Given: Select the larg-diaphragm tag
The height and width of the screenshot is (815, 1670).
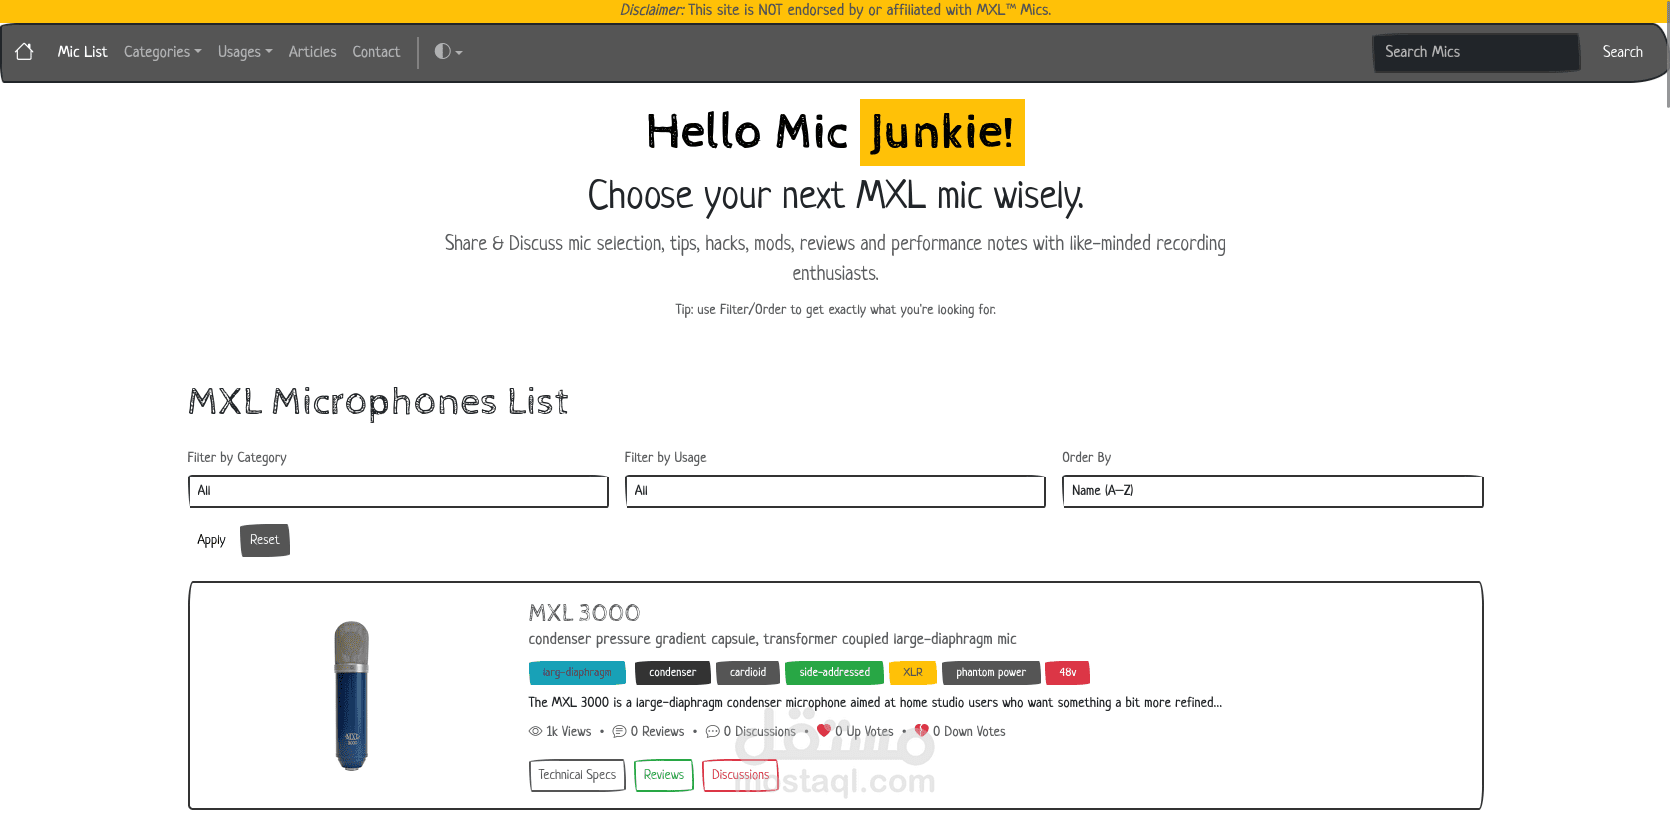Looking at the screenshot, I should 577,673.
